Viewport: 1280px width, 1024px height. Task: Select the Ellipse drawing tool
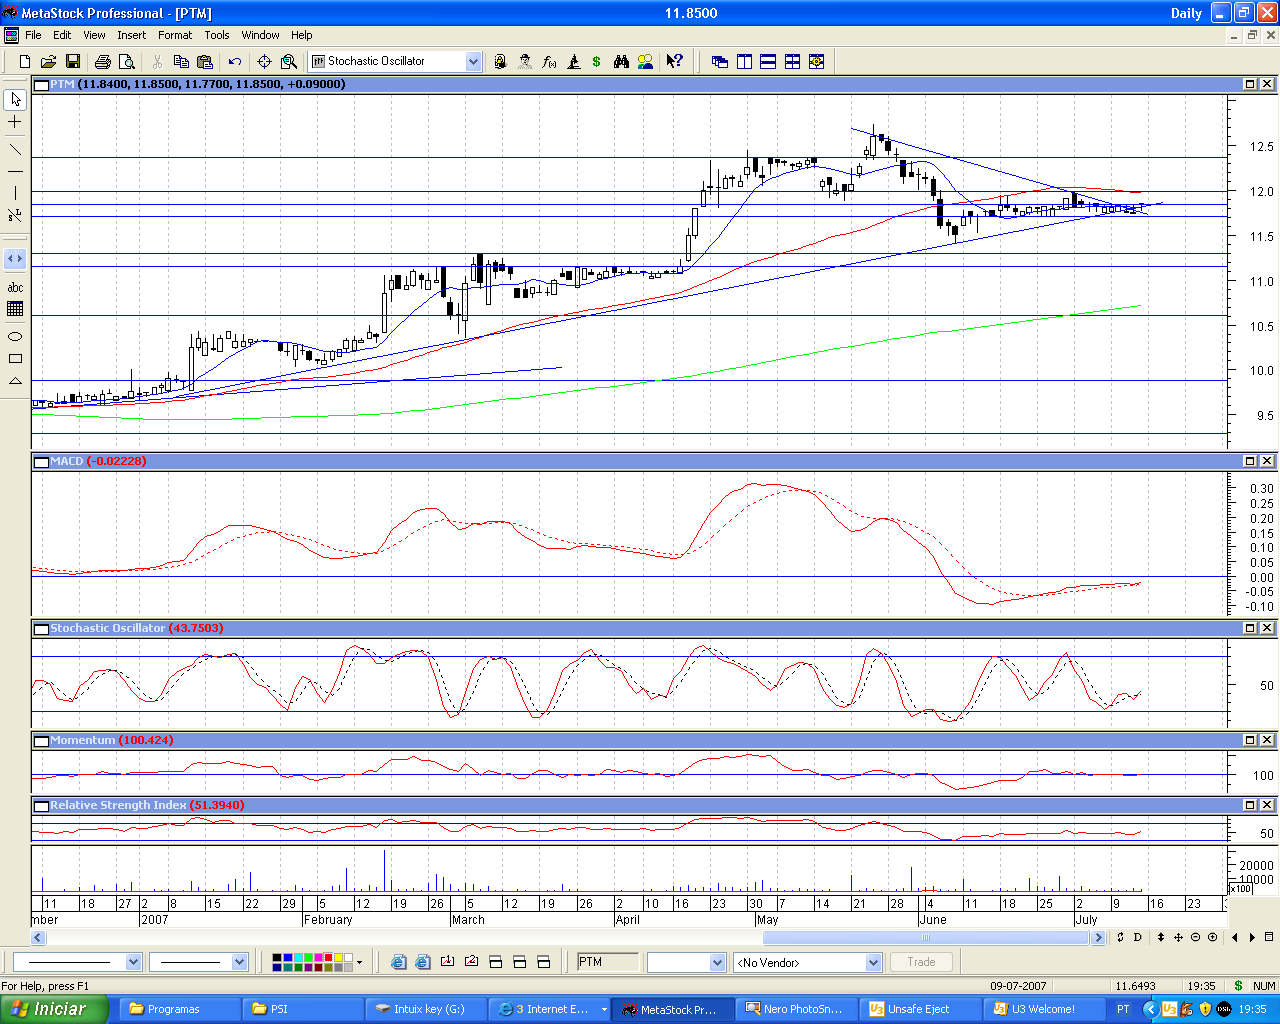[x=15, y=336]
